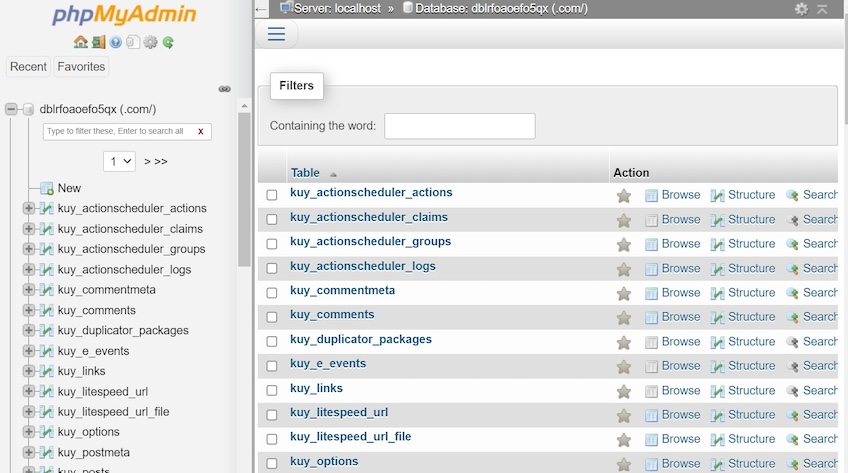This screenshot has width=848, height=473.
Task: Go to phpMyAdmin home icon
Action: coord(81,42)
